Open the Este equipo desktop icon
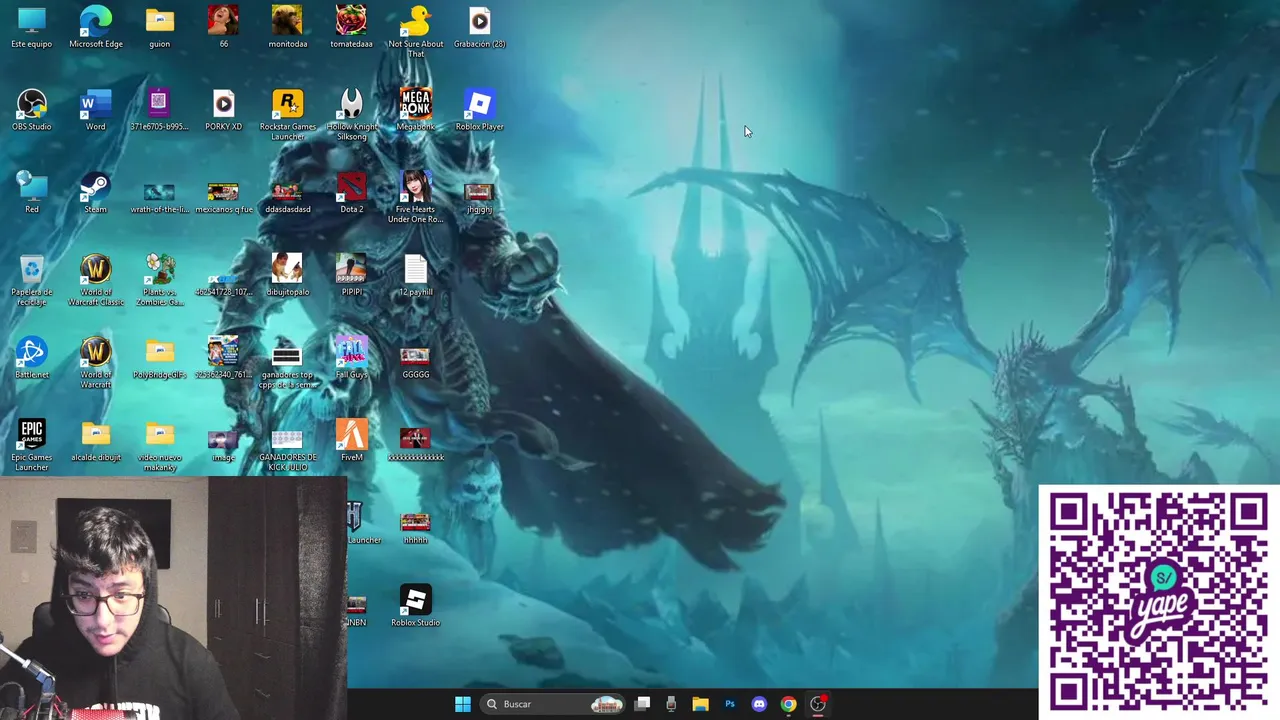The height and width of the screenshot is (720, 1280). pyautogui.click(x=31, y=27)
